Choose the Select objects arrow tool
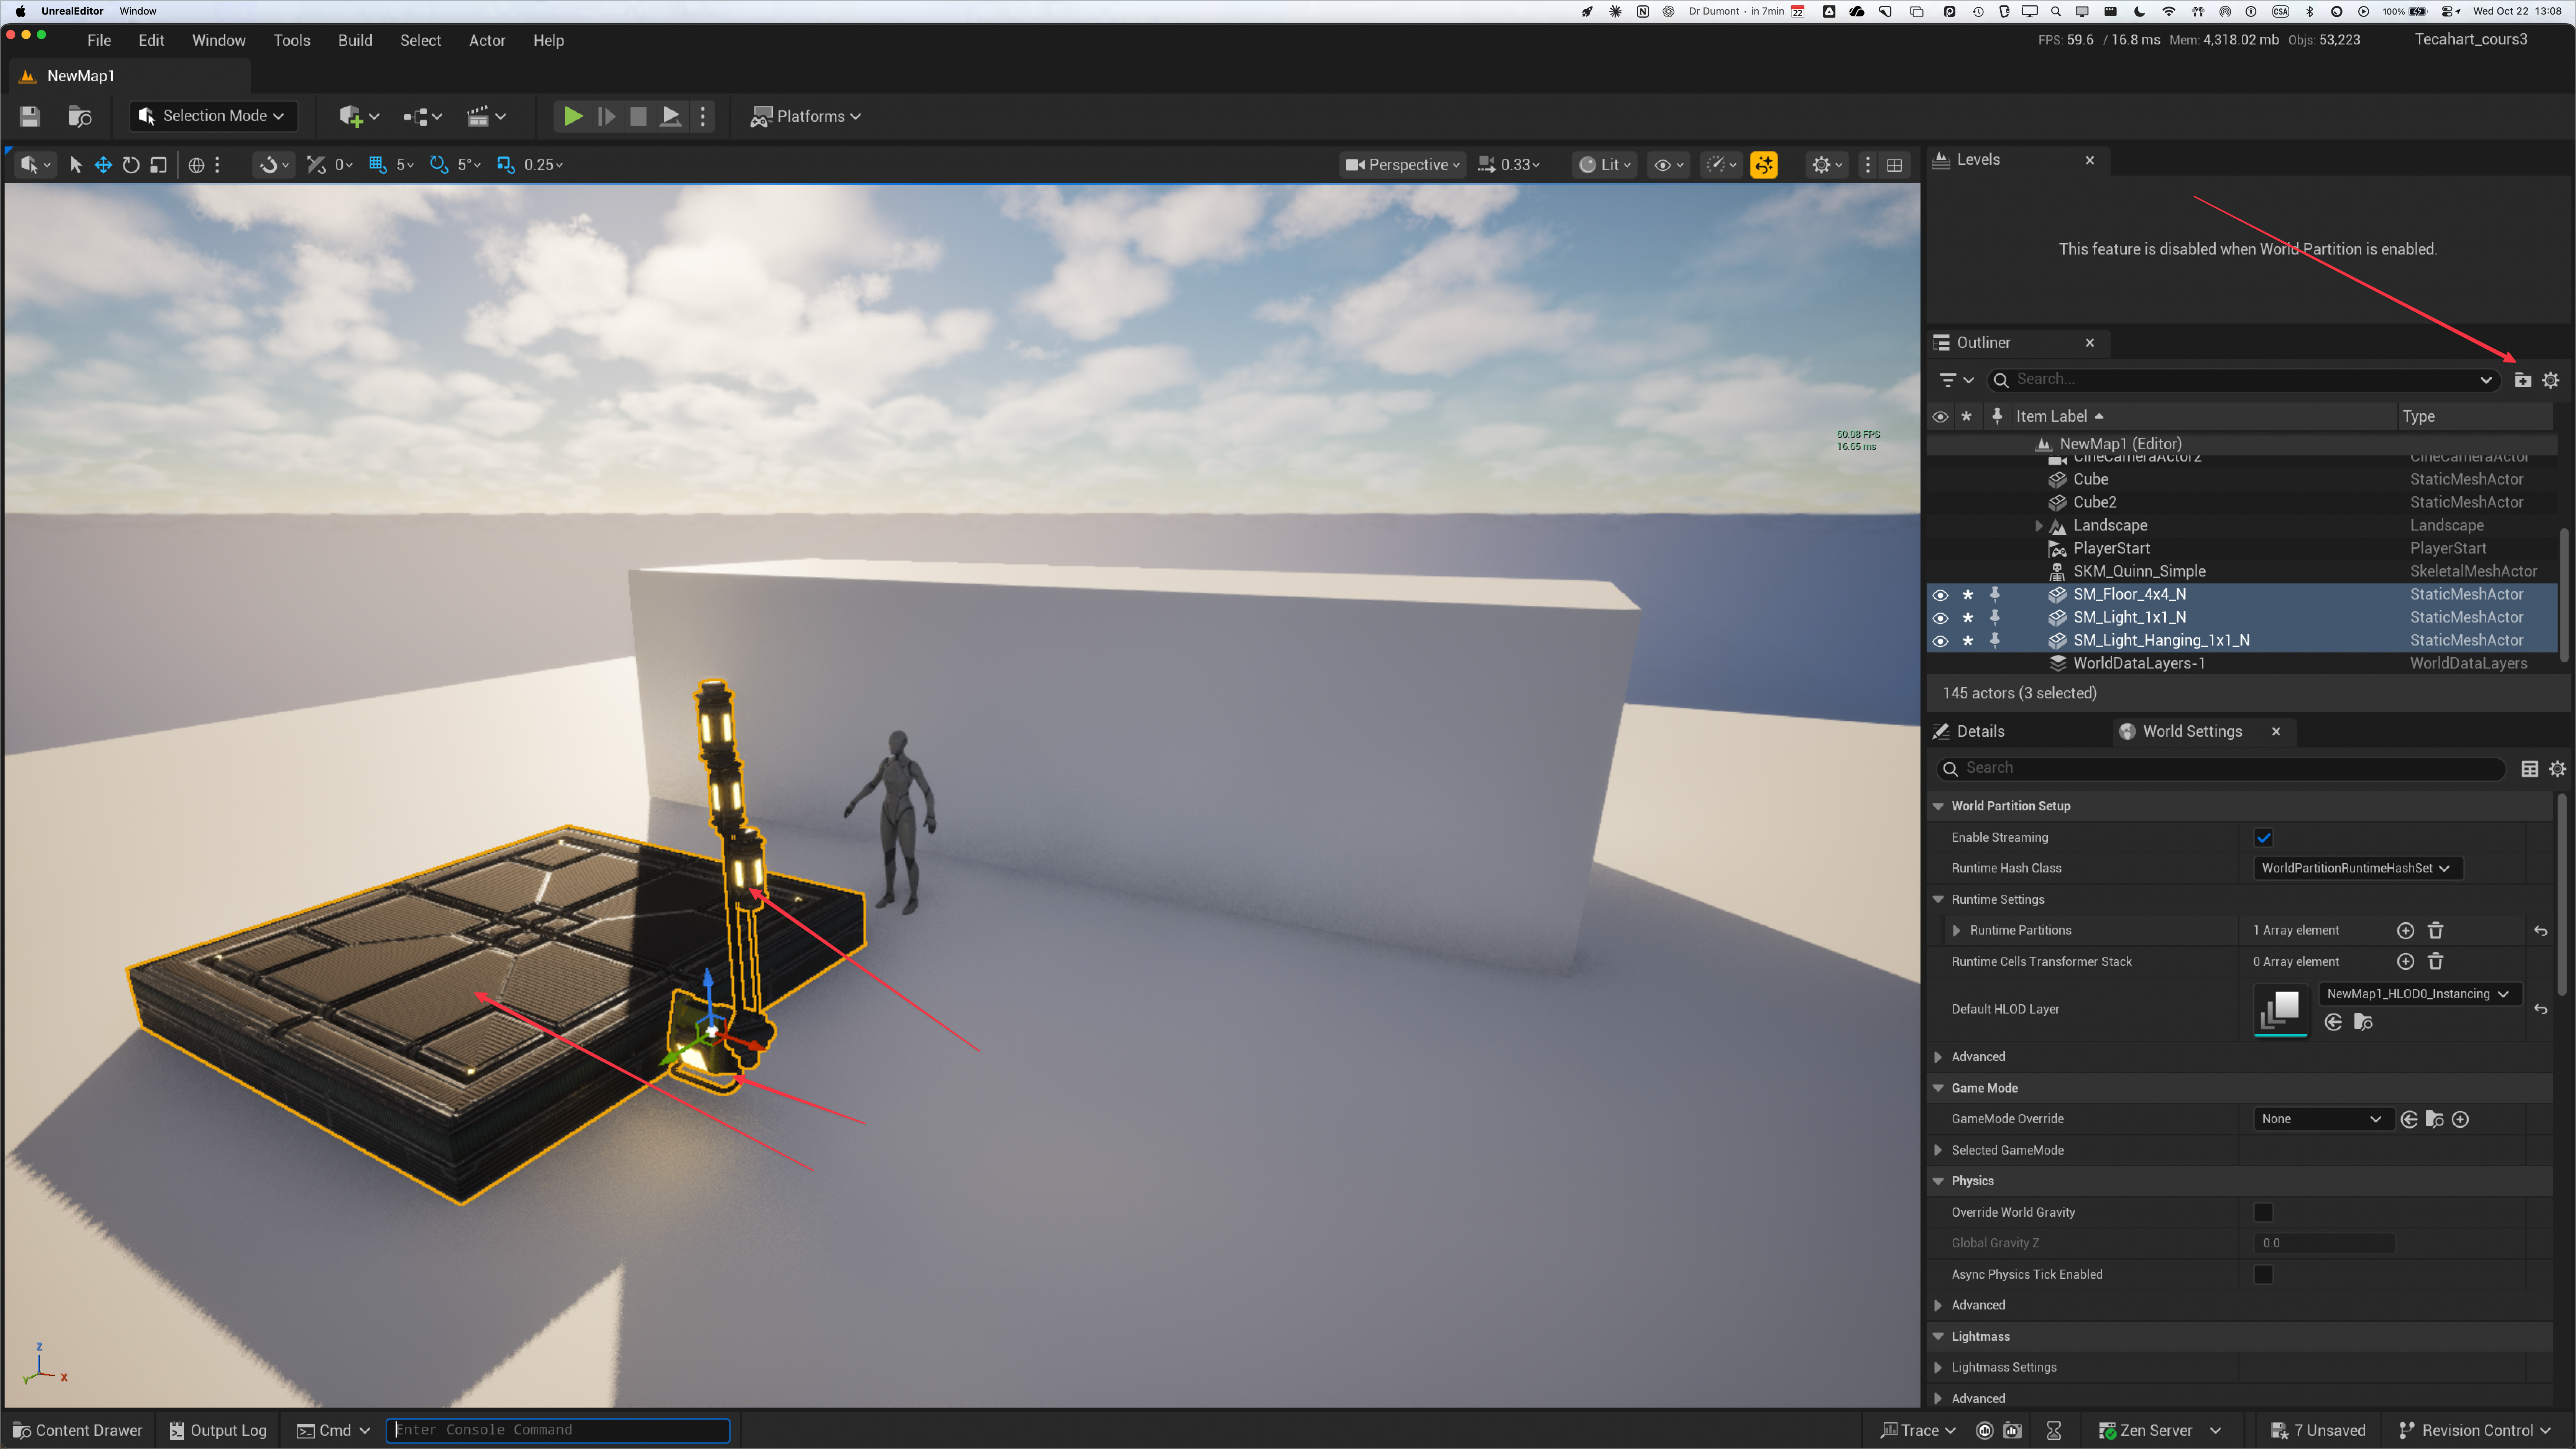Viewport: 2576px width, 1449px height. point(75,165)
